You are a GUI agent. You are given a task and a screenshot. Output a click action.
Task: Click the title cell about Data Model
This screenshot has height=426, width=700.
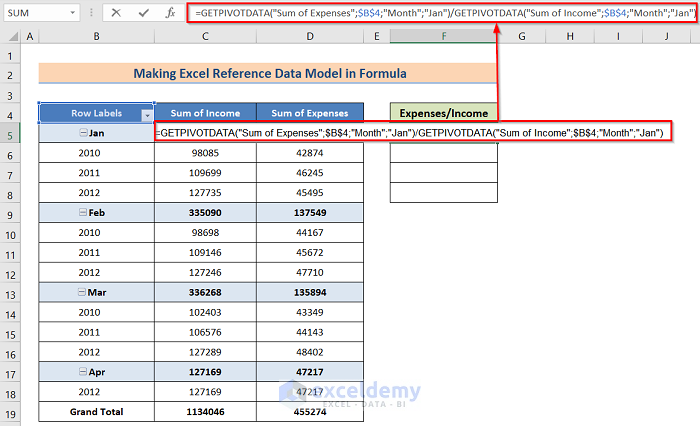pyautogui.click(x=267, y=73)
